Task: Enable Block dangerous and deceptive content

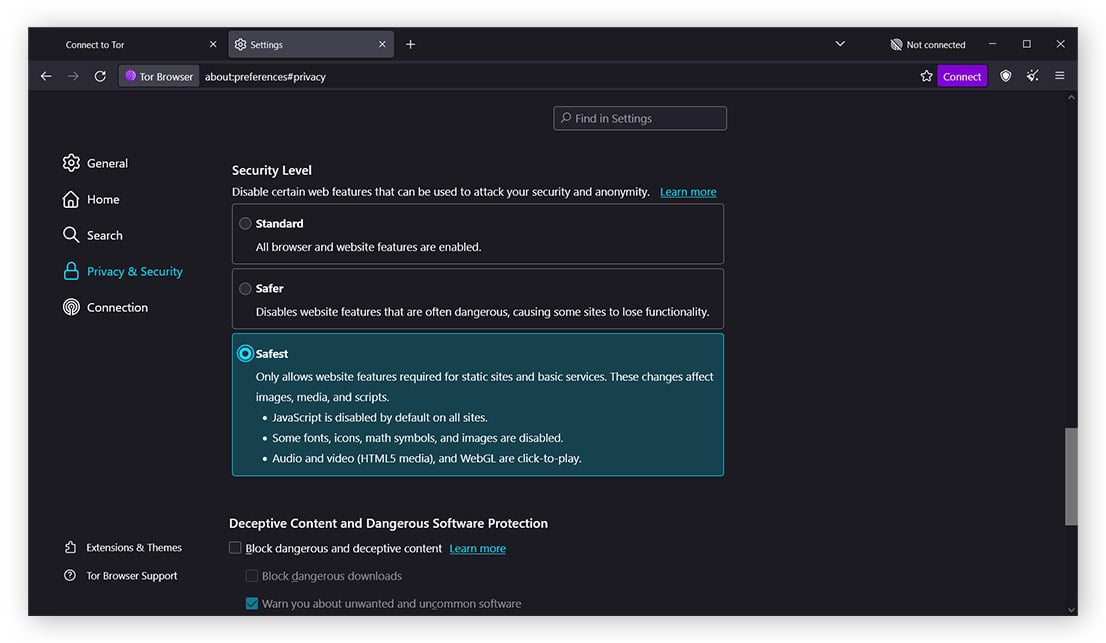Action: click(236, 548)
